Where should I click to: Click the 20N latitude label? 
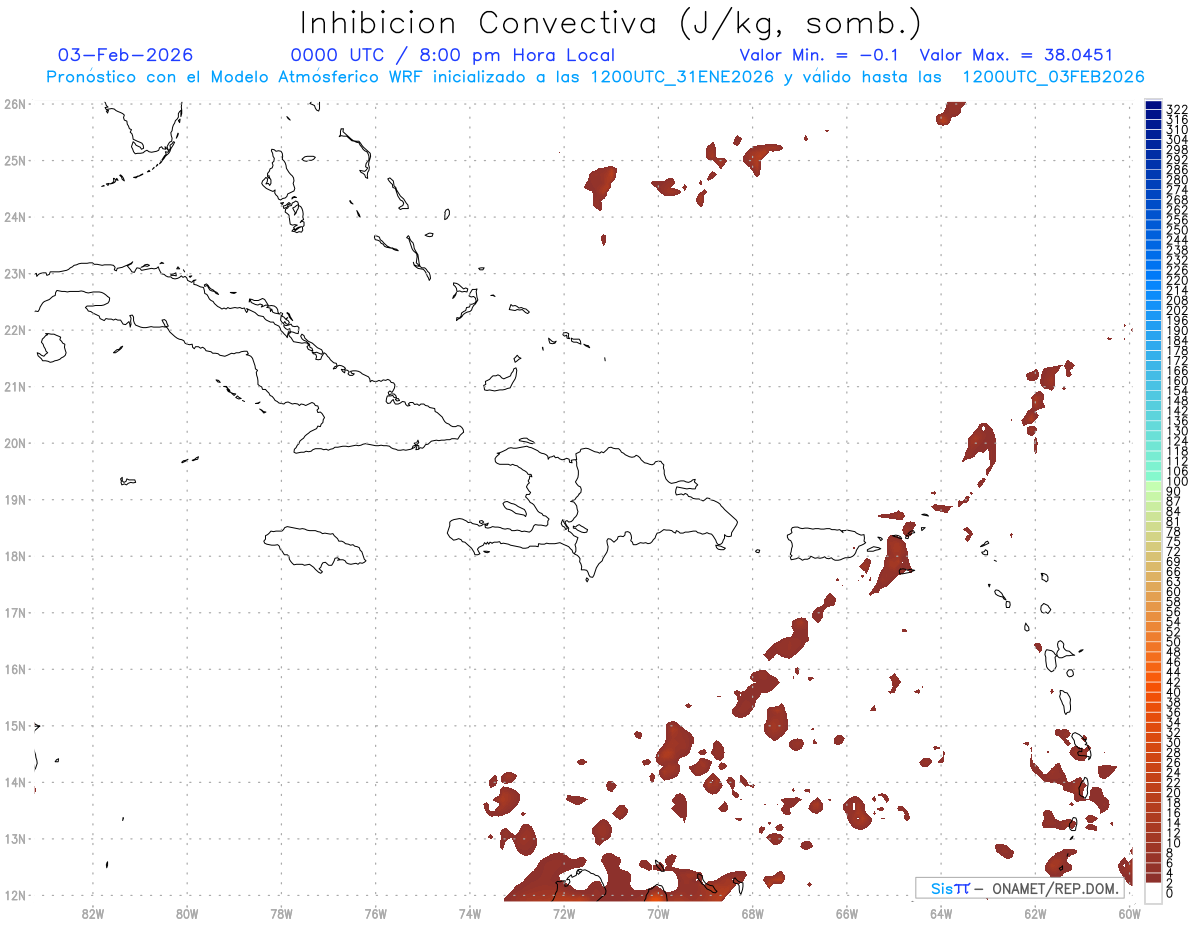[x=14, y=443]
